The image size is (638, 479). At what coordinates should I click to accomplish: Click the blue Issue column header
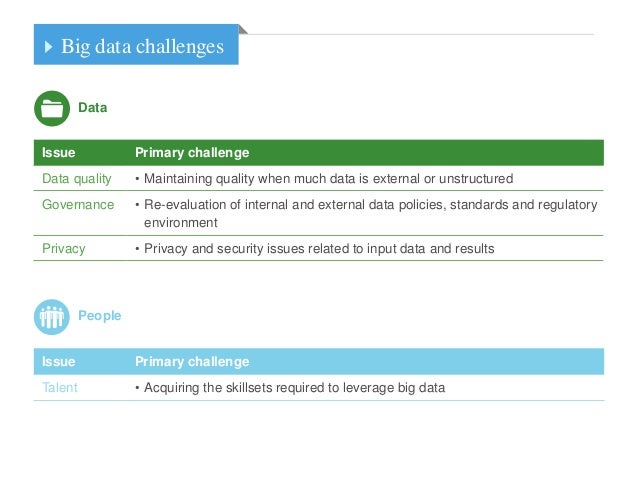(59, 362)
